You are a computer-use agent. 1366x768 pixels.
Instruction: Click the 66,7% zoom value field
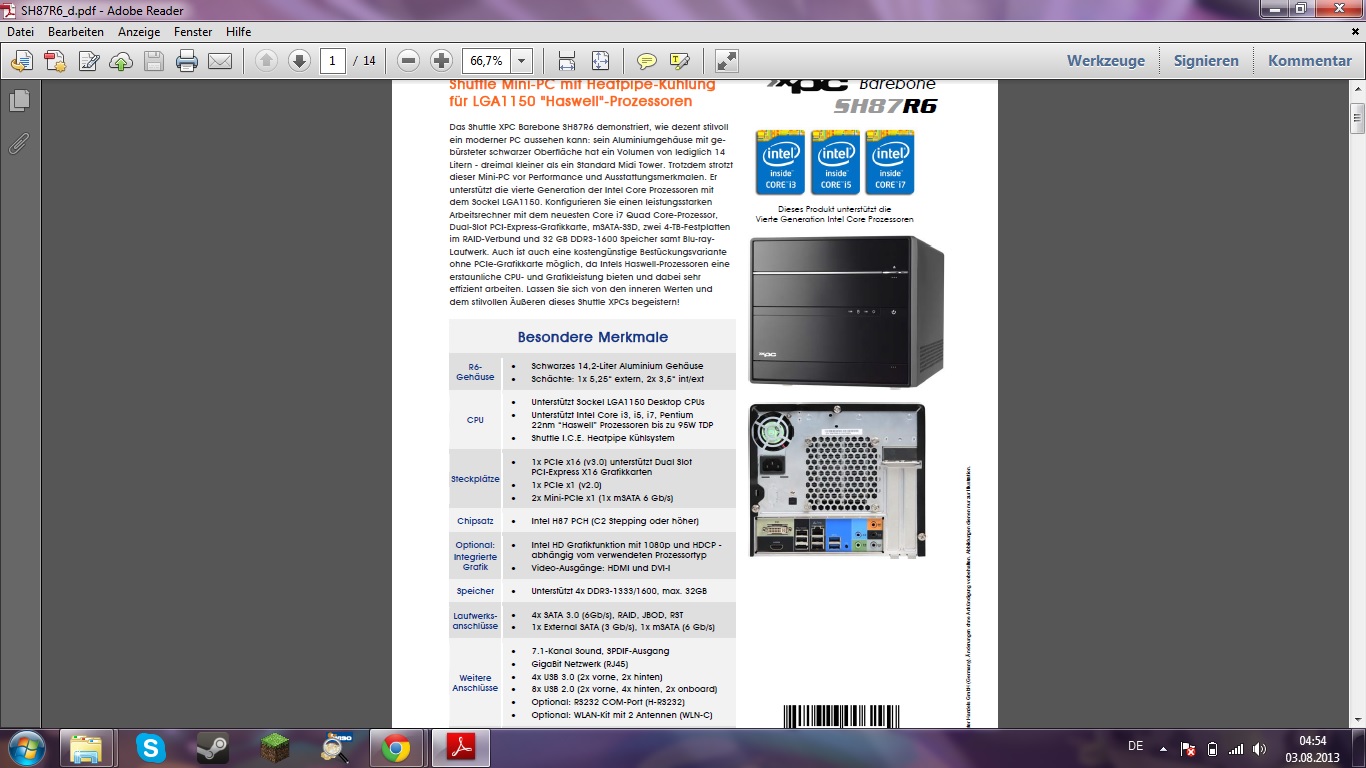coord(486,61)
